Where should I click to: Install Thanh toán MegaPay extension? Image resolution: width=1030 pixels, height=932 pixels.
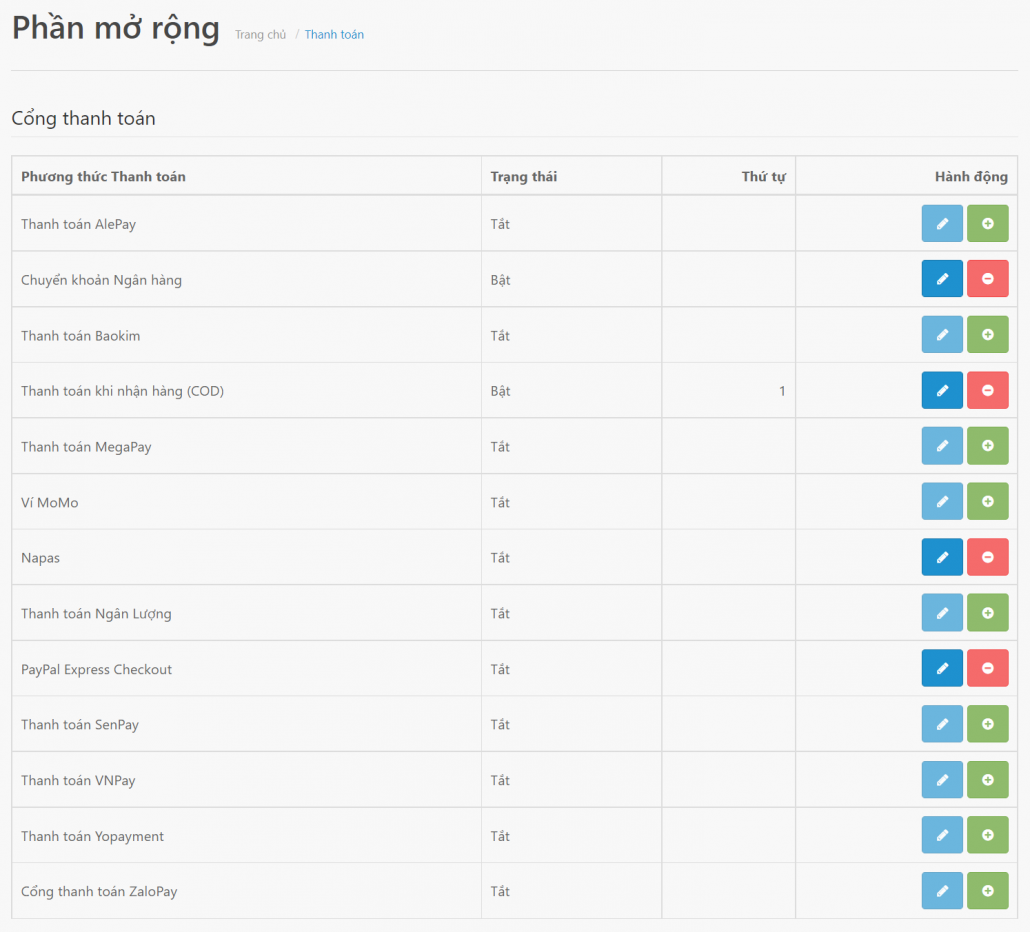coord(987,445)
